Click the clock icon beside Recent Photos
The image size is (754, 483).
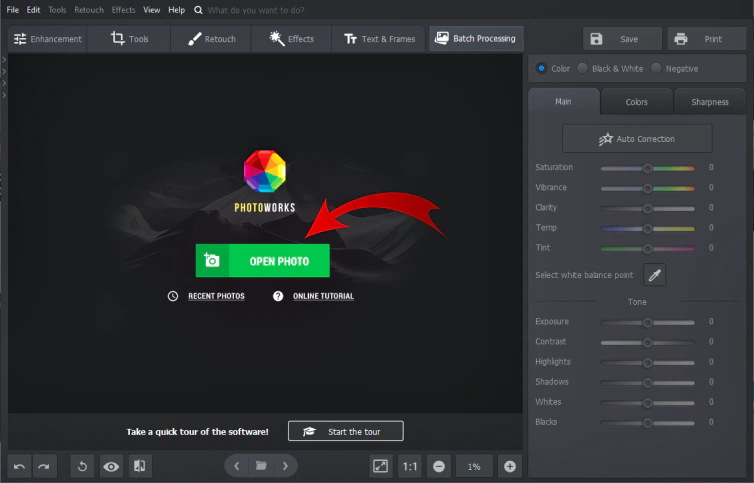[x=173, y=296]
